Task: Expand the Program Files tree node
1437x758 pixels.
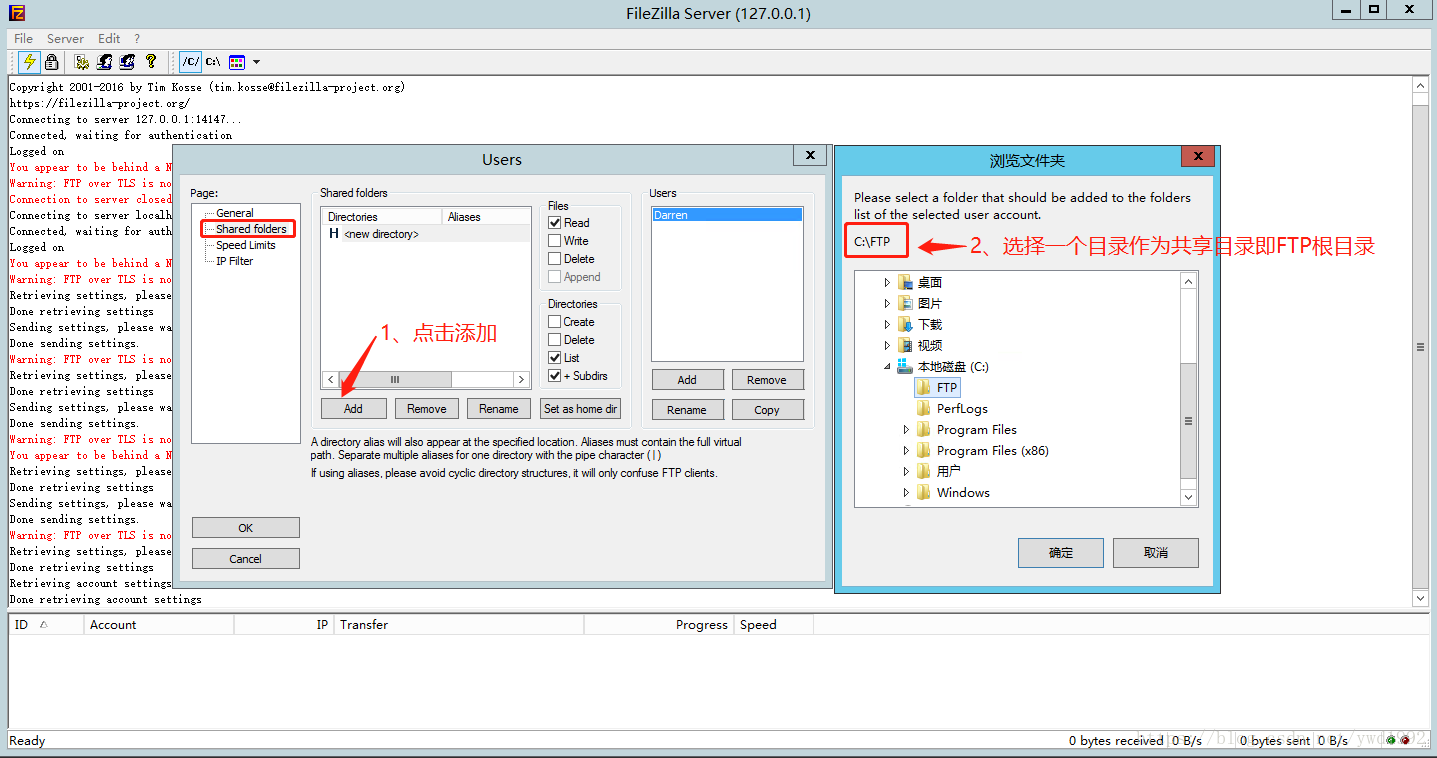Action: tap(906, 430)
